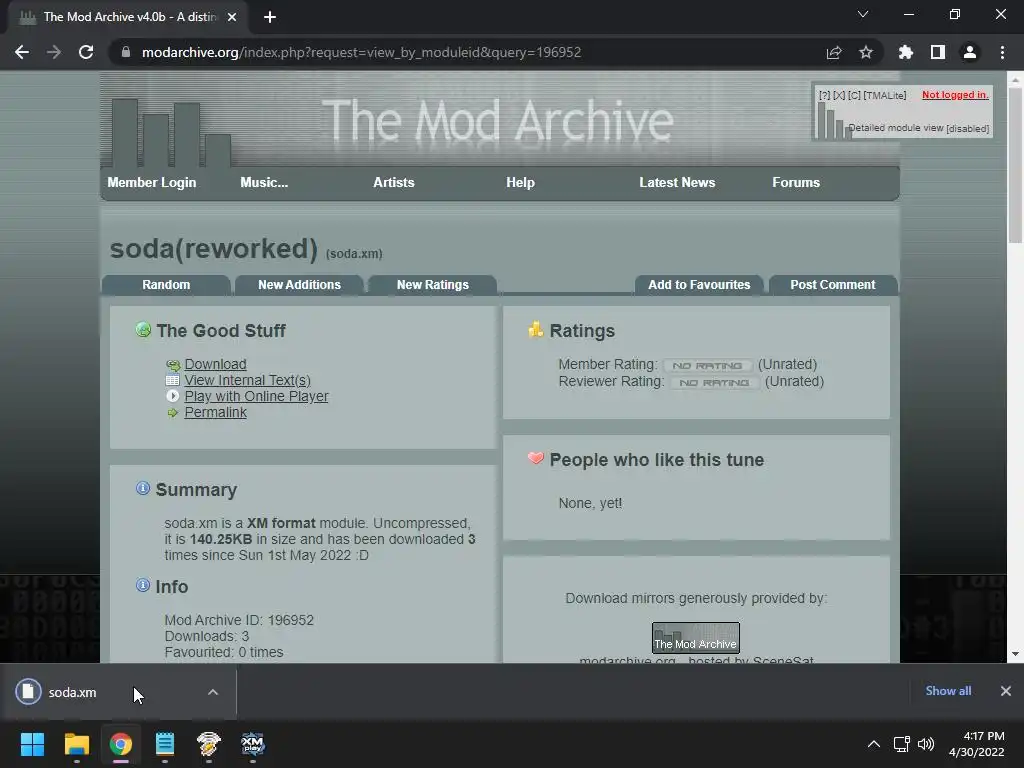
Task: Toggle the browser side panel icon
Action: click(x=938, y=52)
